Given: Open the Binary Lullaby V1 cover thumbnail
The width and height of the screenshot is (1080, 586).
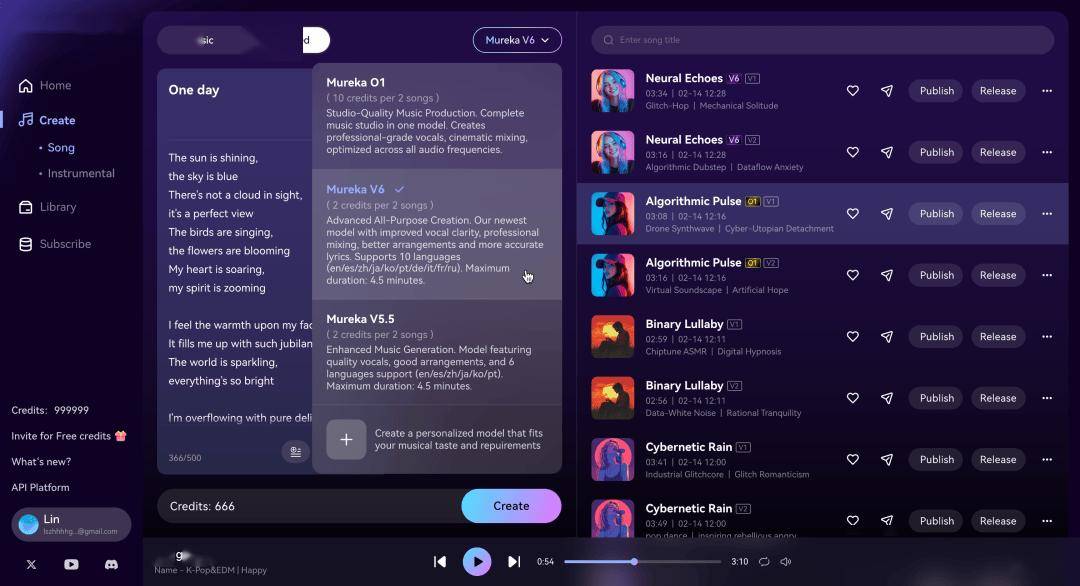Looking at the screenshot, I should tap(612, 336).
